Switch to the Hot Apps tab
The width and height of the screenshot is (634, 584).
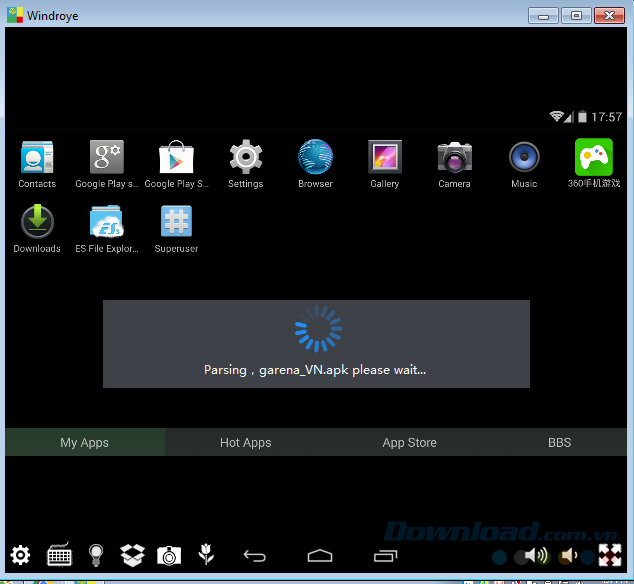click(x=245, y=442)
